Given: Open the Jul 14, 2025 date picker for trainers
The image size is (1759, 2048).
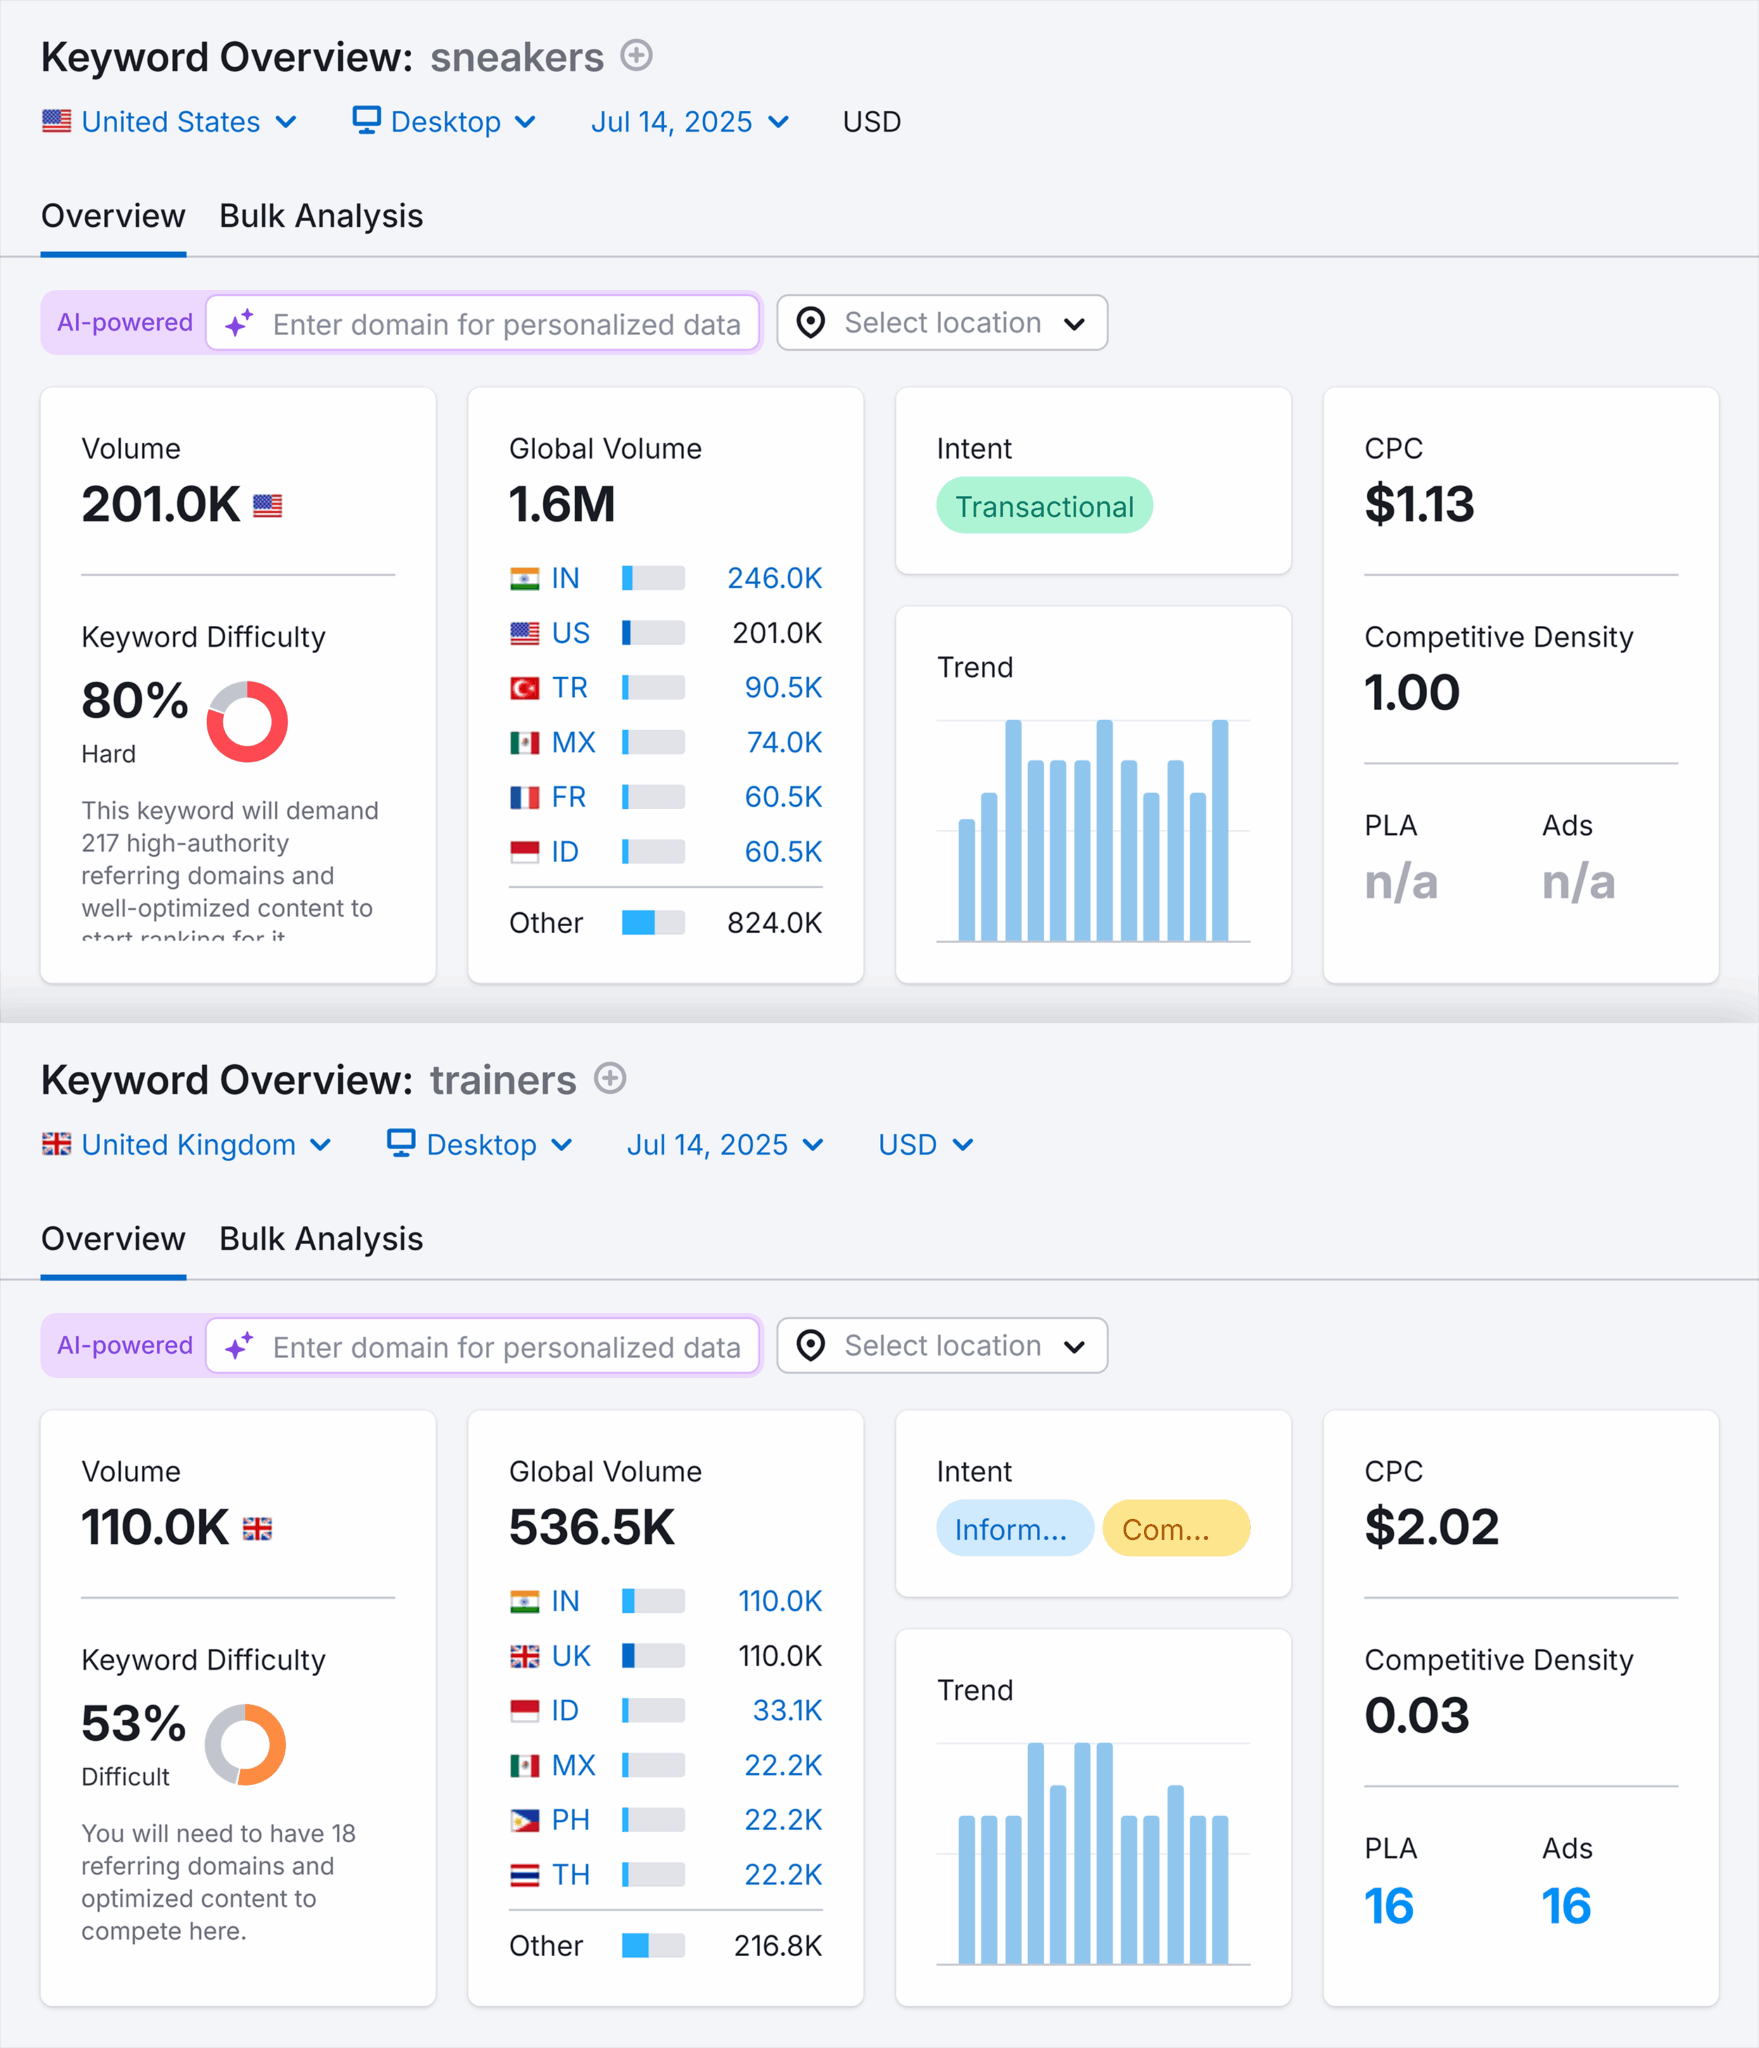Looking at the screenshot, I should pyautogui.click(x=726, y=1145).
